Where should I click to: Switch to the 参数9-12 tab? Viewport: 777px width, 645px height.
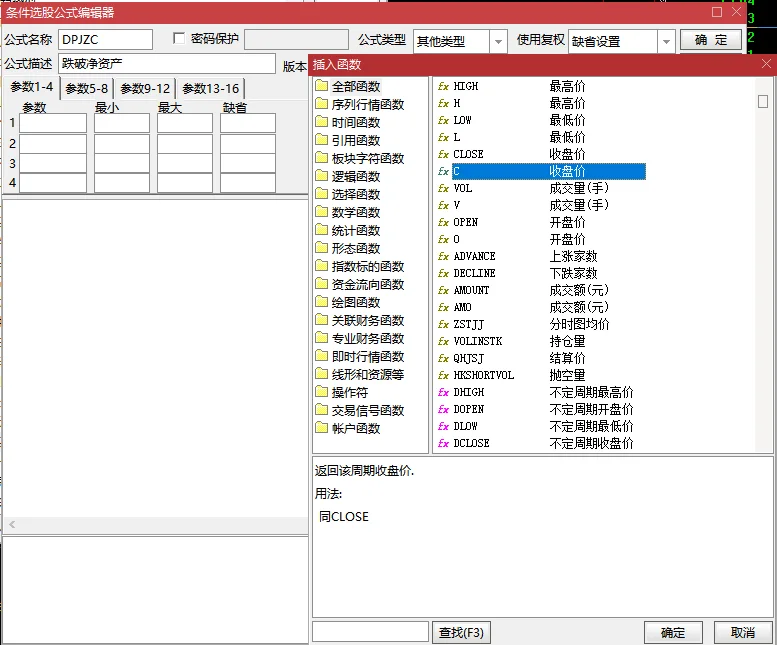point(145,89)
